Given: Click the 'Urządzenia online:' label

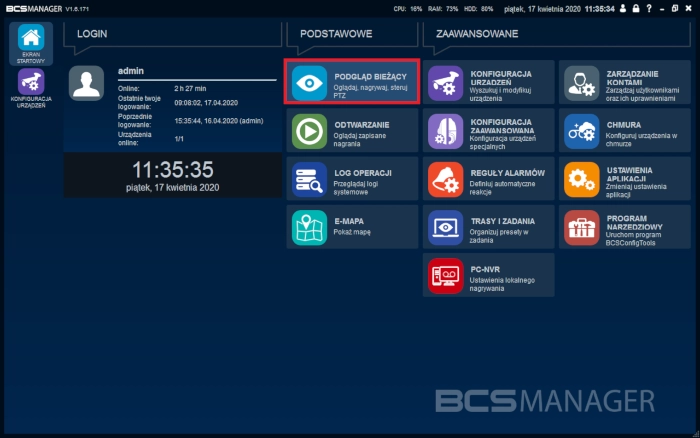Looking at the screenshot, I should (x=135, y=139).
